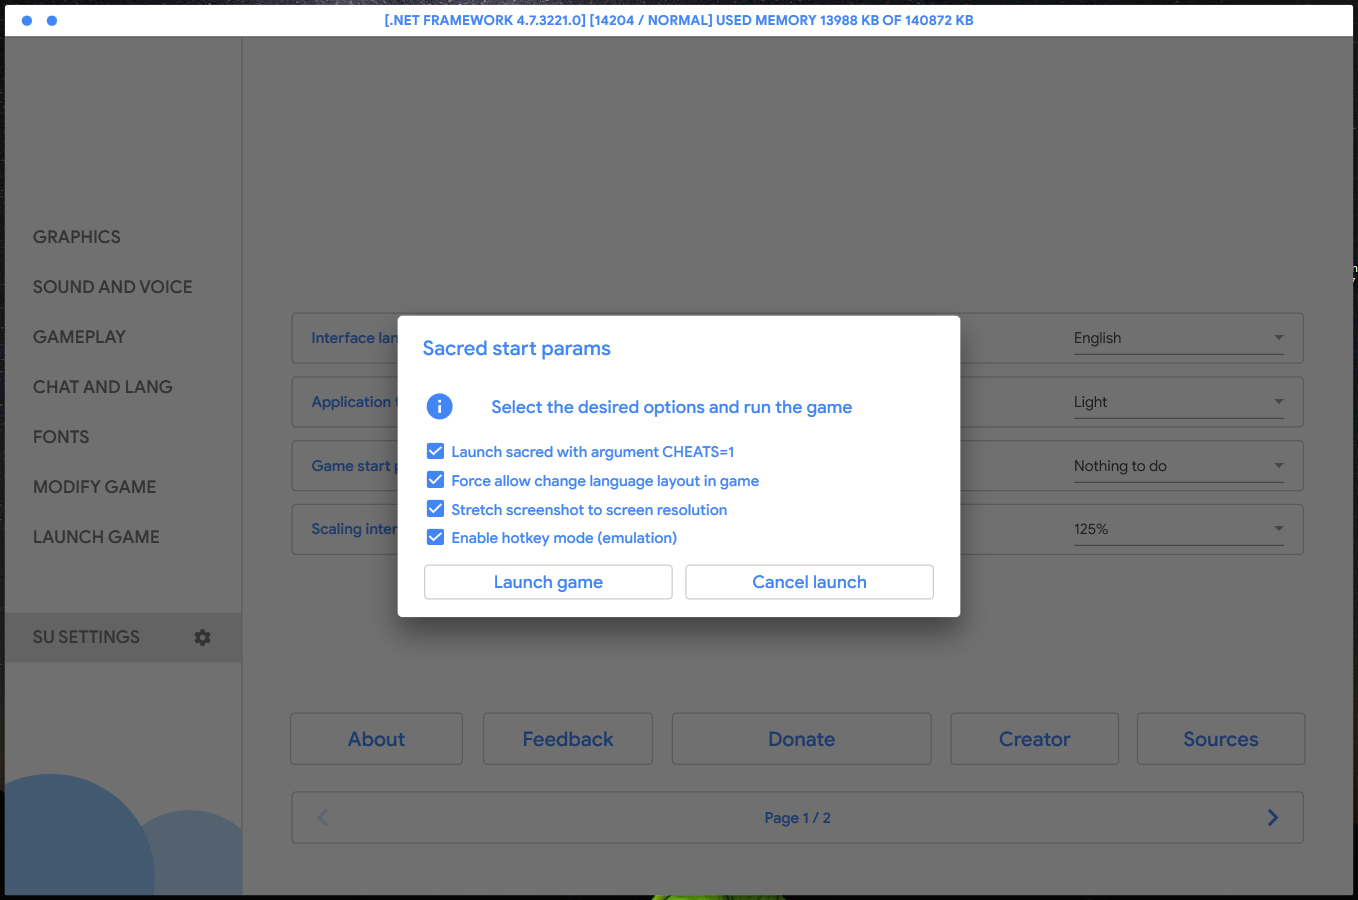1358x900 pixels.
Task: Disable Stretch screenshot to screen resolution
Action: point(435,509)
